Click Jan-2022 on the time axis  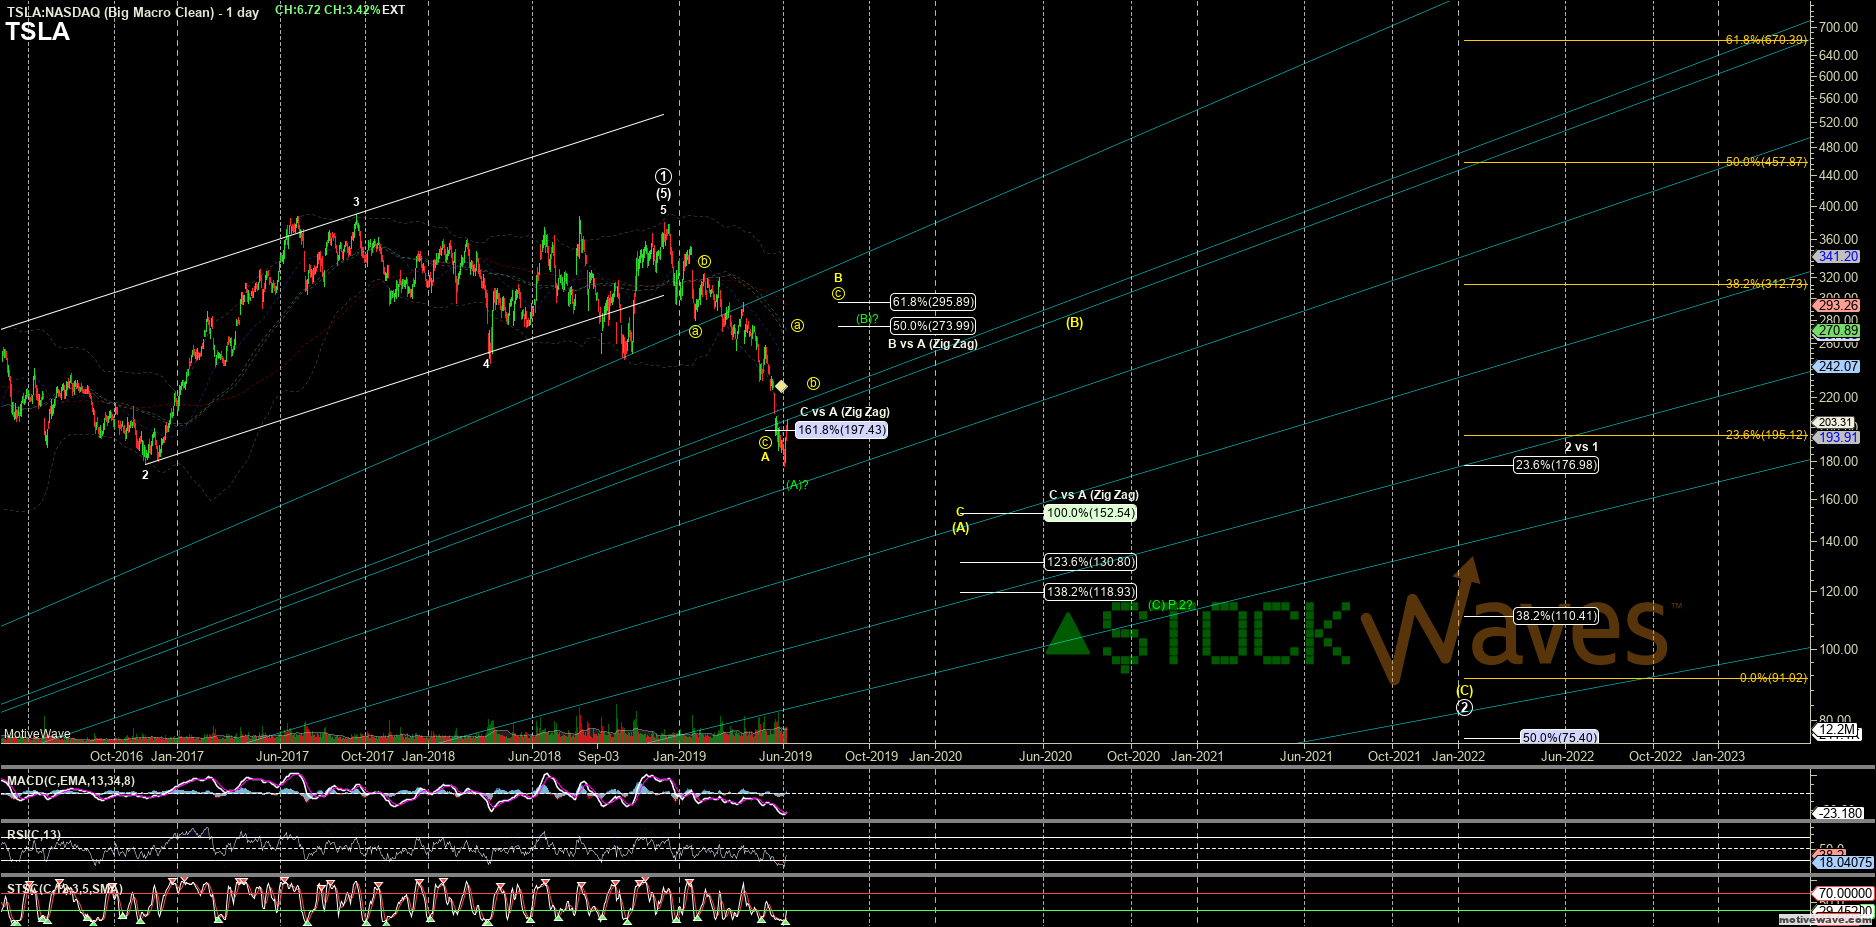[1458, 756]
